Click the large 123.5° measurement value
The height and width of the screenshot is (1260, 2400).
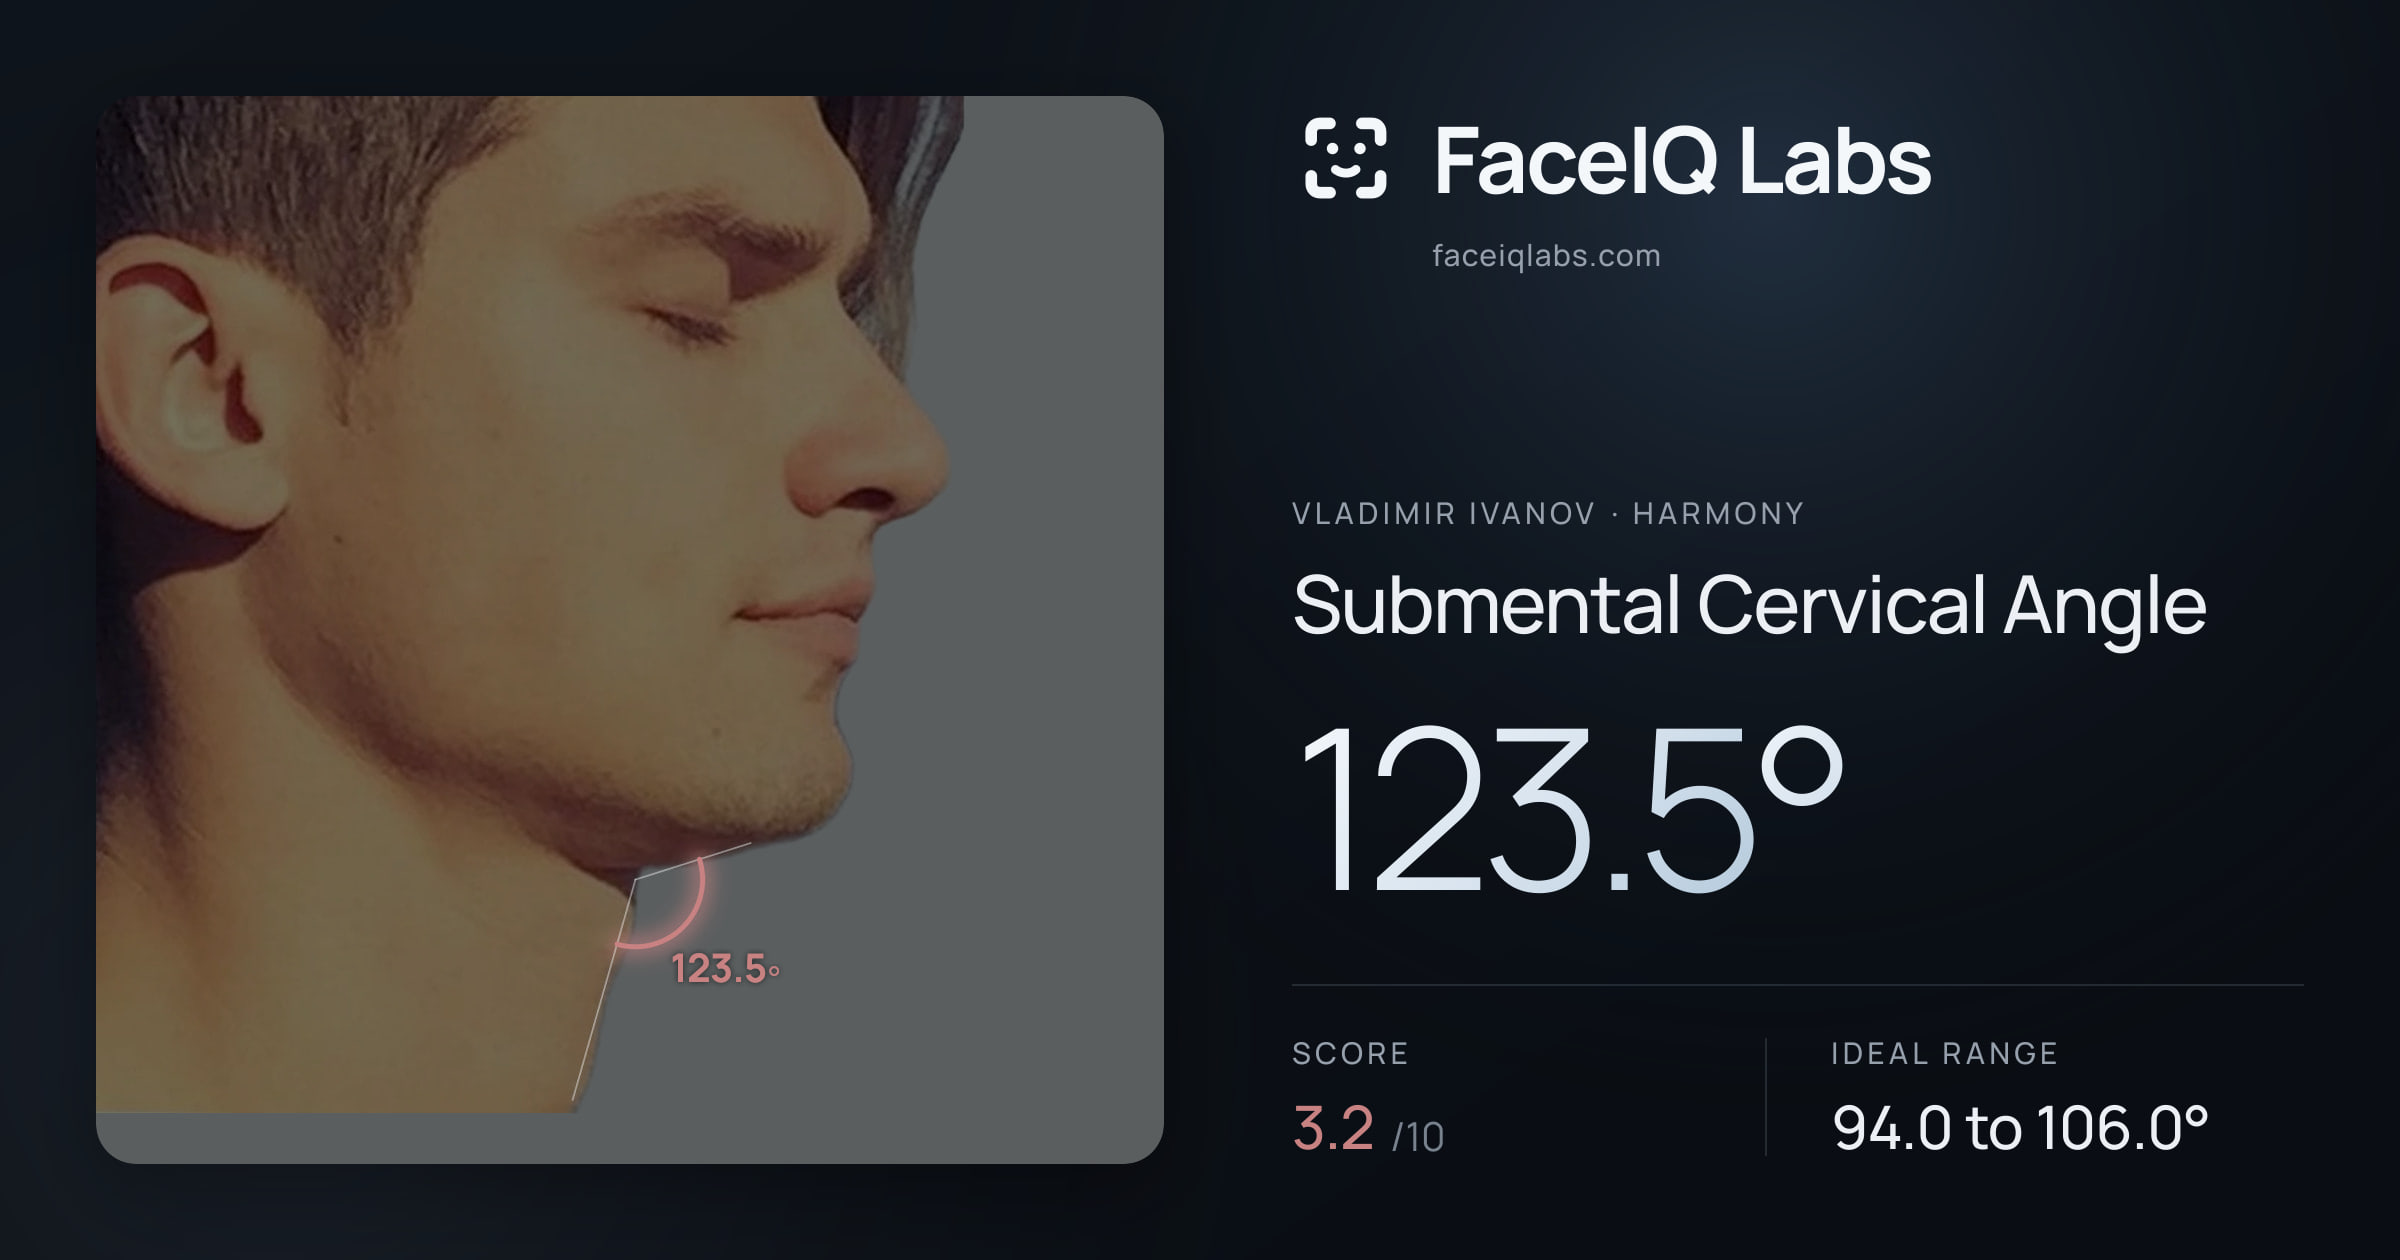tap(1570, 808)
